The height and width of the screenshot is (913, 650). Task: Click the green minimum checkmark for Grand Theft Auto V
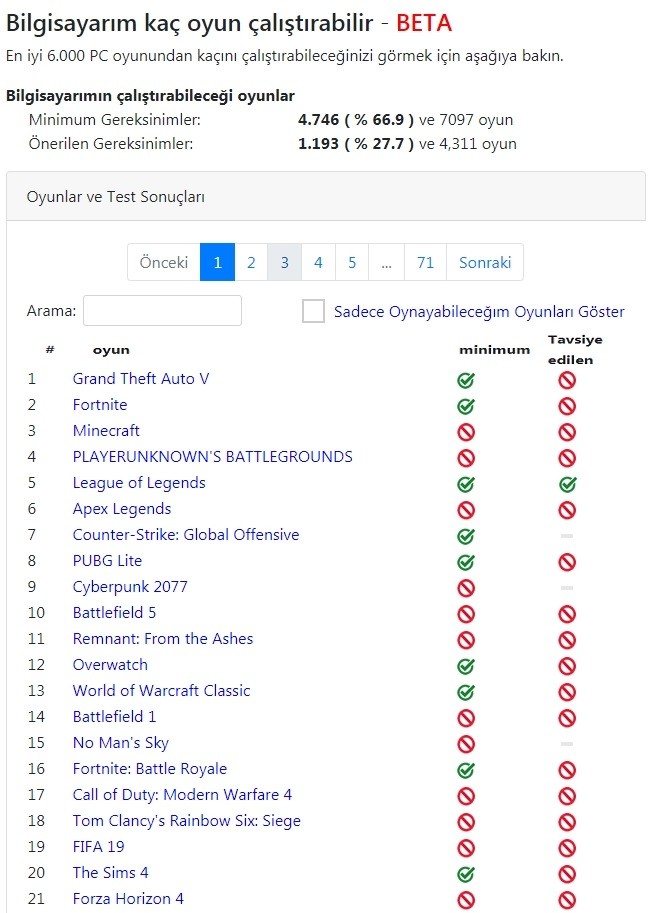pyautogui.click(x=466, y=380)
